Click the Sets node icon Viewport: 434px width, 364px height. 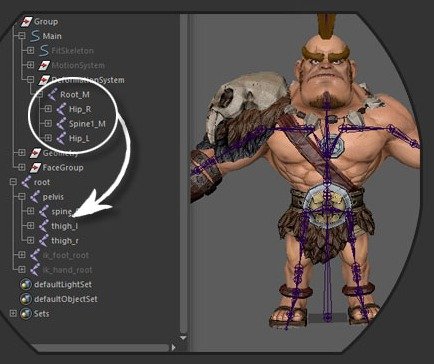click(26, 314)
